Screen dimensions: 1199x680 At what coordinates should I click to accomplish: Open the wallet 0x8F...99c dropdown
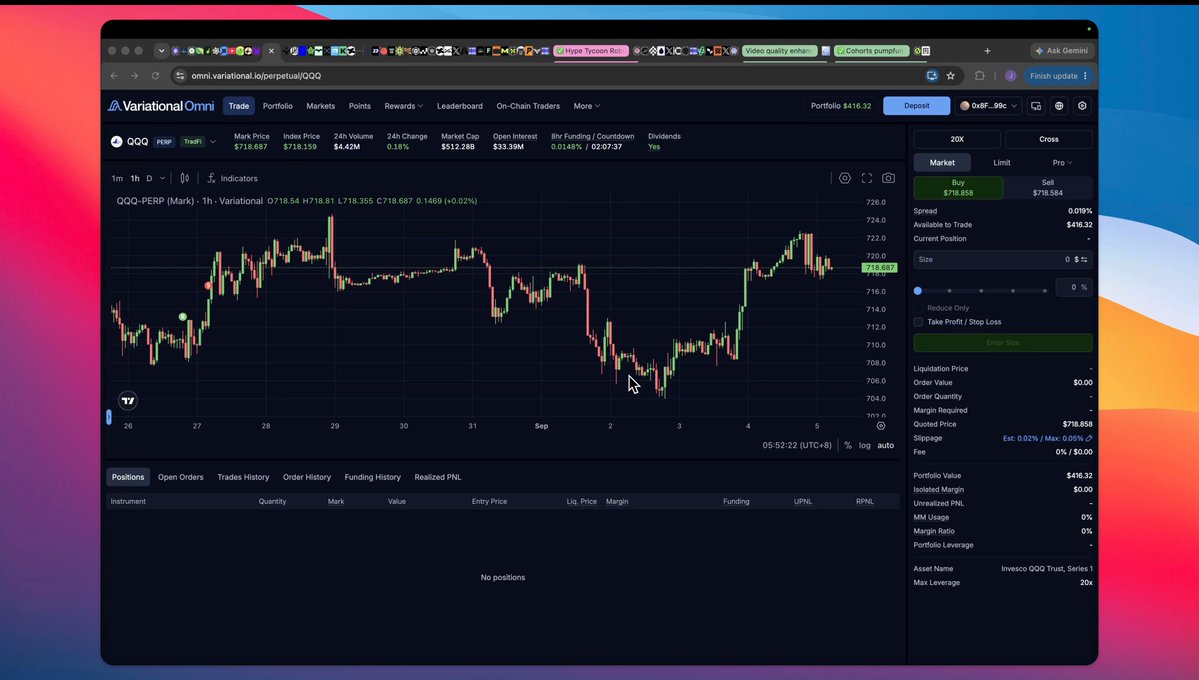[988, 106]
